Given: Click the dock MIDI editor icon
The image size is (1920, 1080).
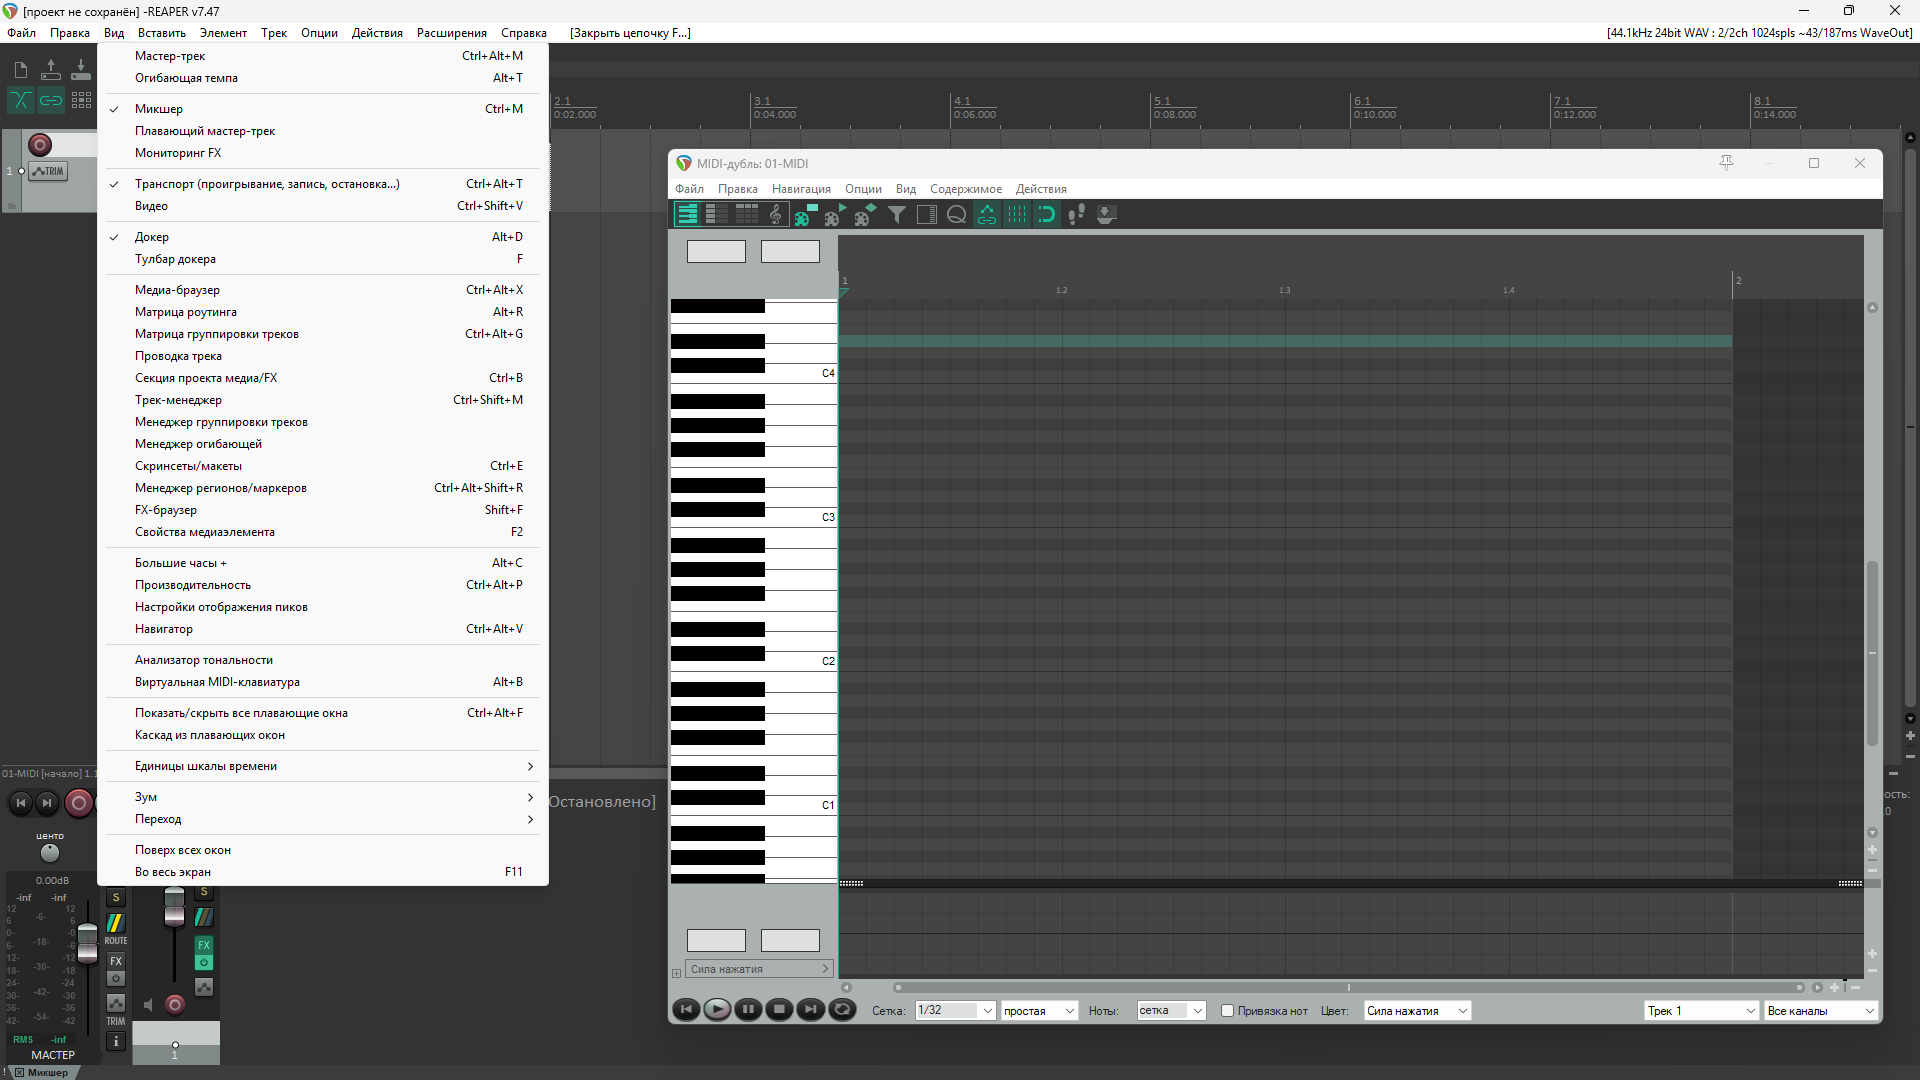Looking at the screenshot, I should [1106, 214].
